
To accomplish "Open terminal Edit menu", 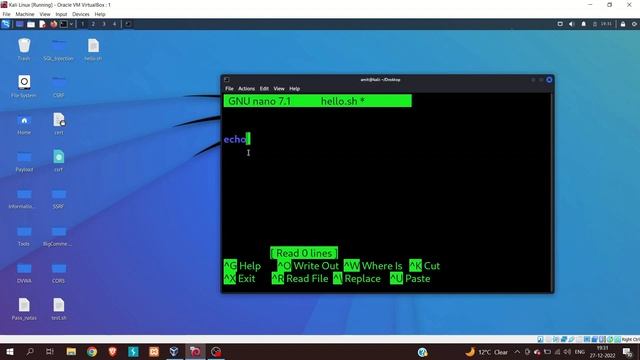I will (264, 89).
